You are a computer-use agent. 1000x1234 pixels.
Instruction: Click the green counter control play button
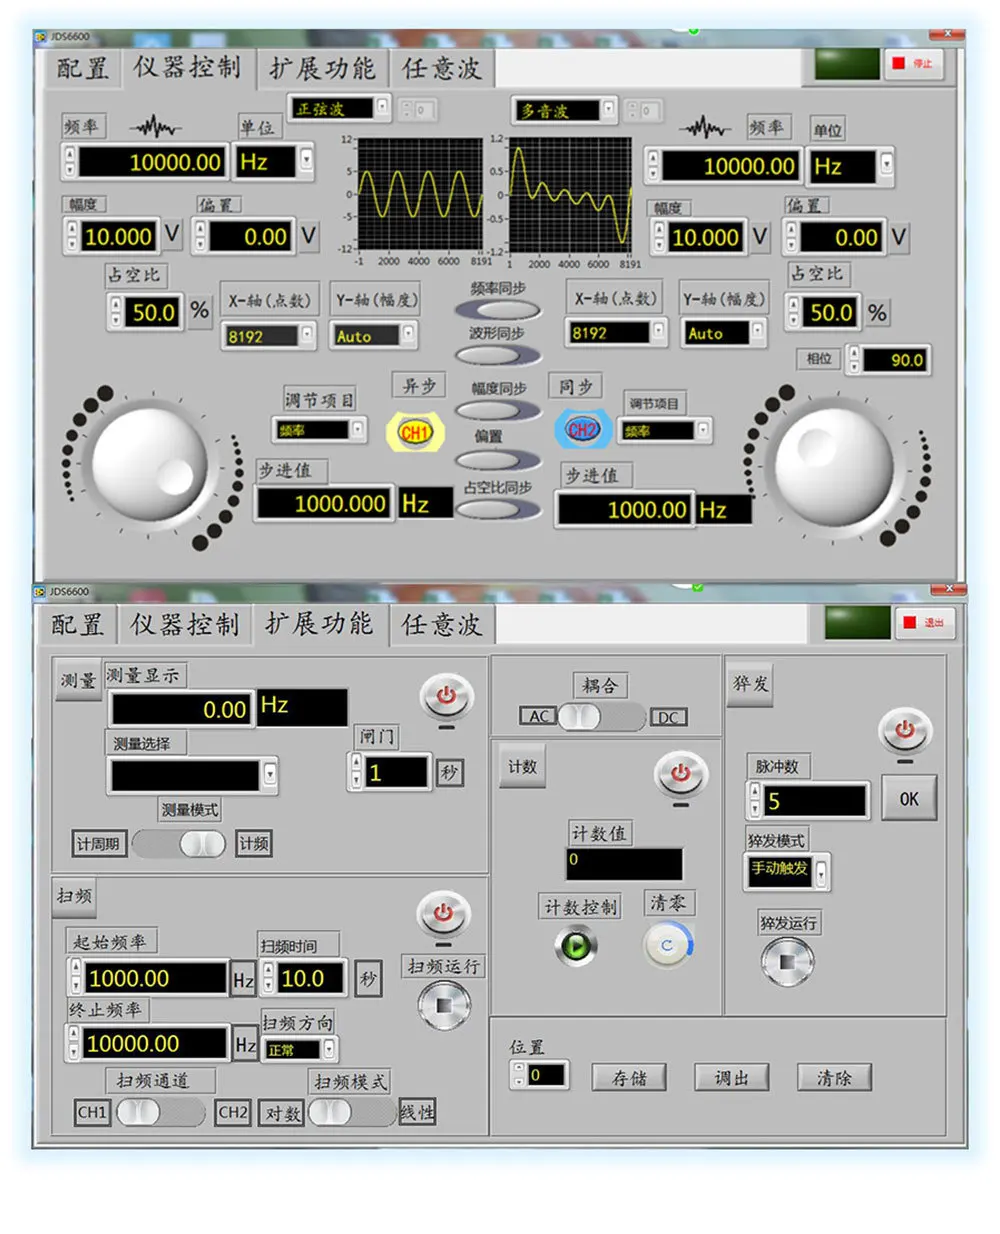[577, 945]
